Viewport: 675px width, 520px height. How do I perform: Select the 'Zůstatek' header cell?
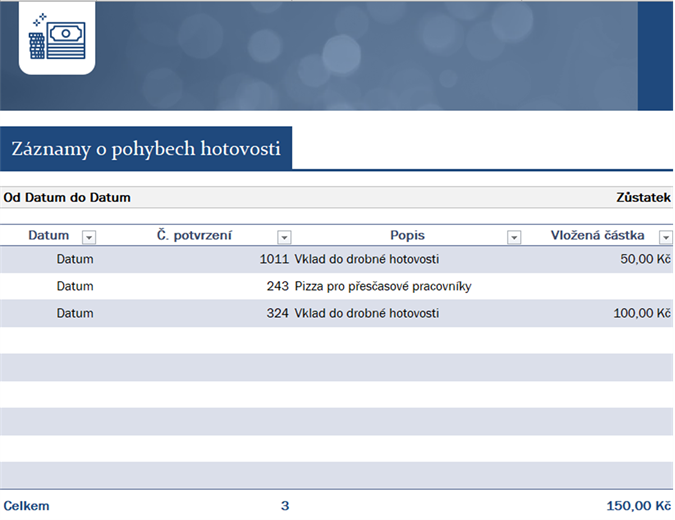click(643, 198)
